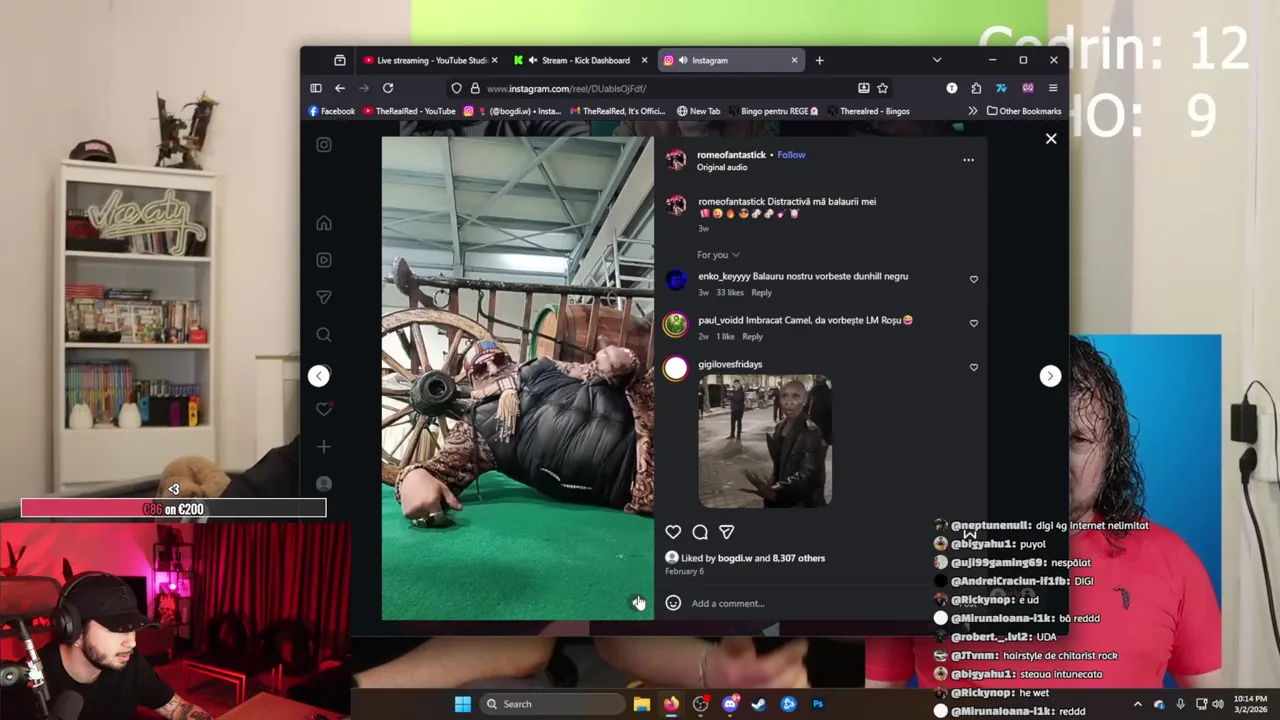Open browser extensions puzzle icon
Image resolution: width=1280 pixels, height=720 pixels.
click(x=976, y=88)
